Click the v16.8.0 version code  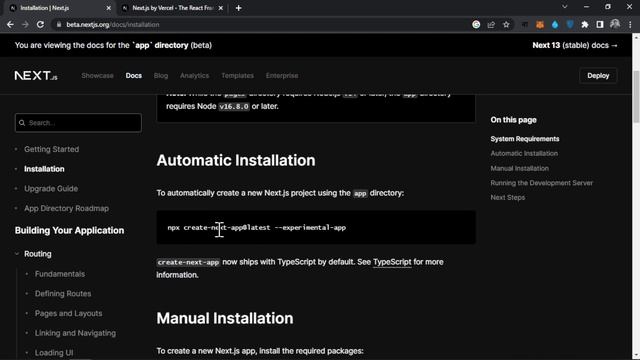point(234,107)
